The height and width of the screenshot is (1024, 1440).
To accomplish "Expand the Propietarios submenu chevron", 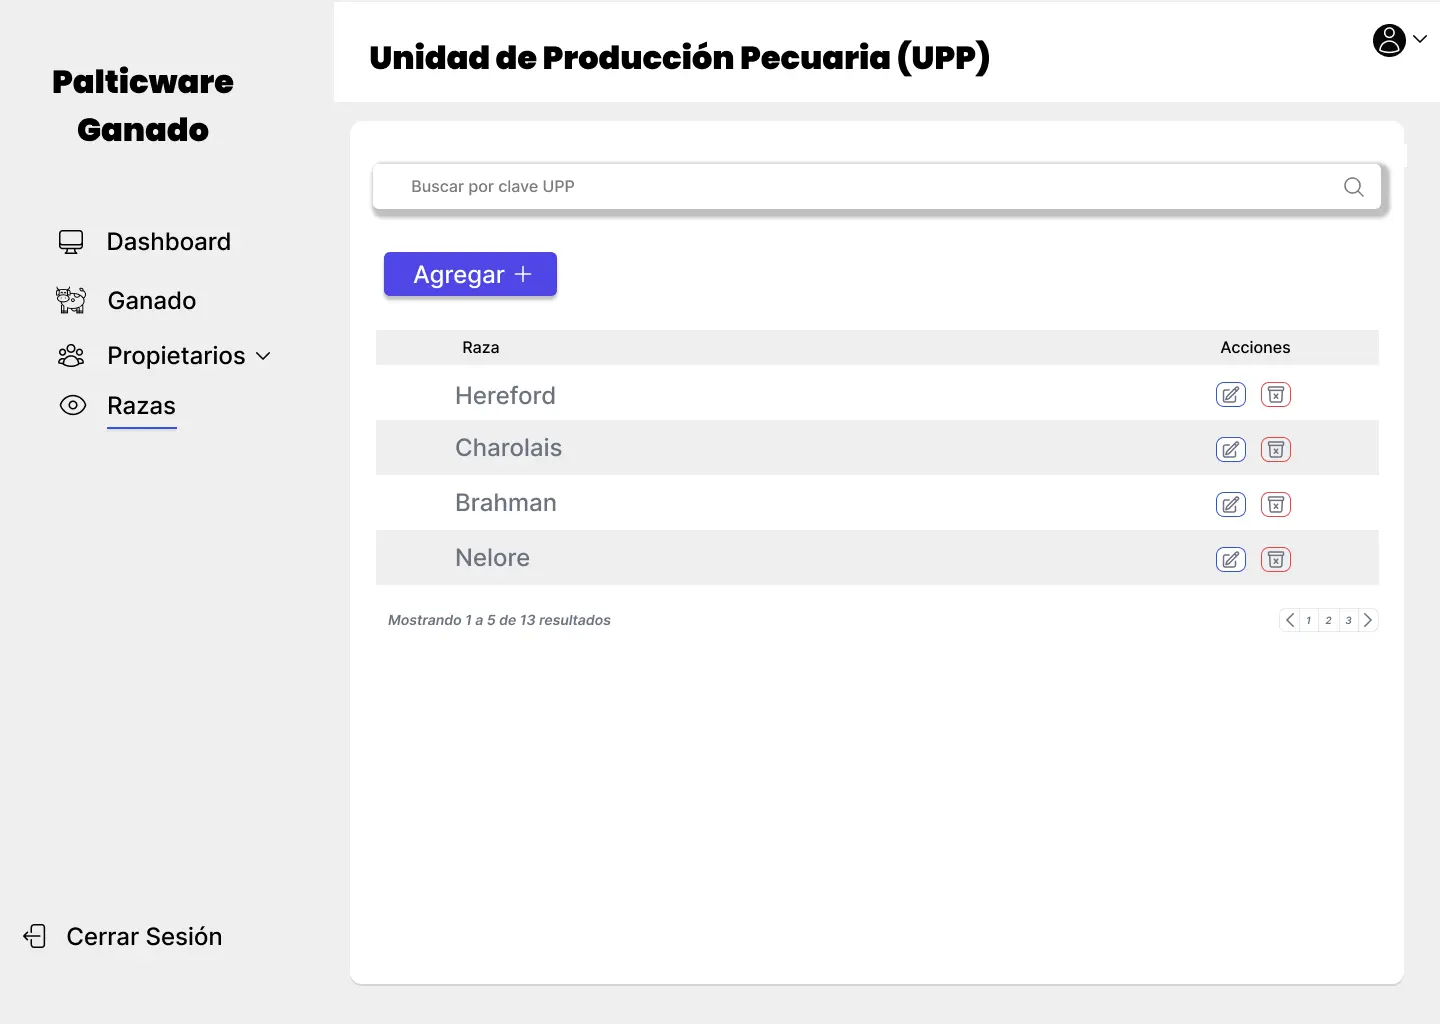I will (264, 356).
